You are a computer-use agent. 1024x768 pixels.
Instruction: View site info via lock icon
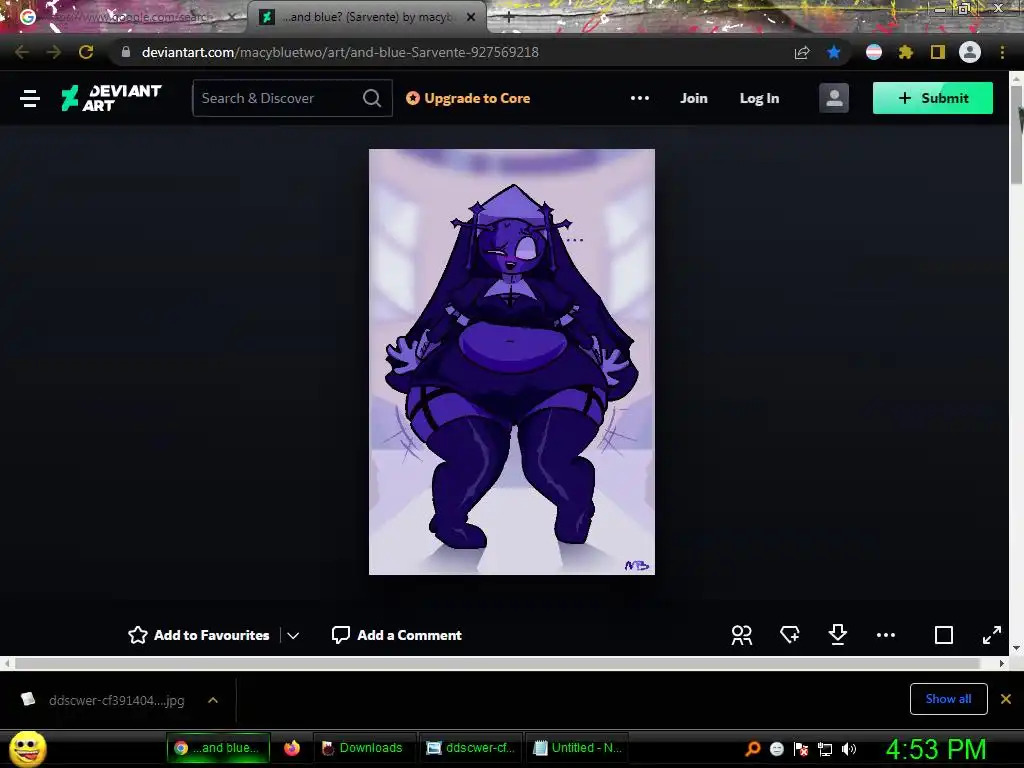coord(125,52)
